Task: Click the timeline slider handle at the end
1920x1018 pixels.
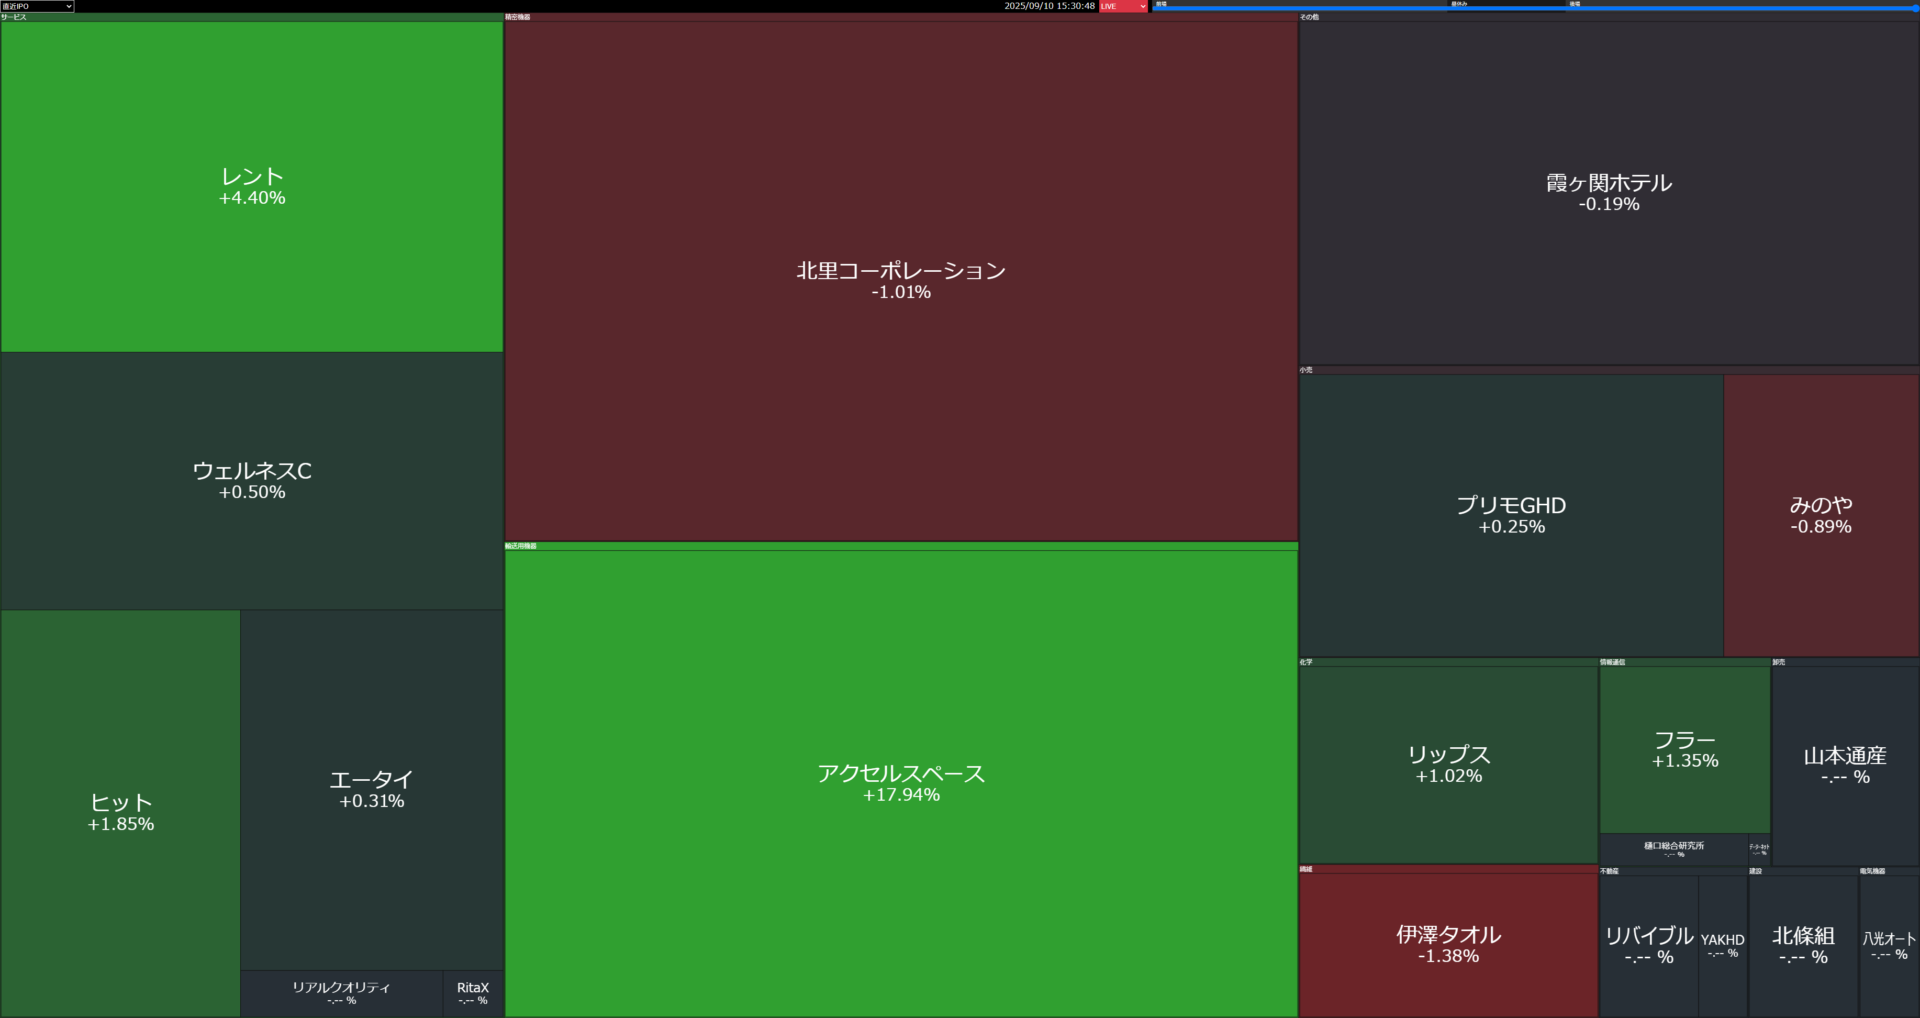Action: tap(1914, 8)
